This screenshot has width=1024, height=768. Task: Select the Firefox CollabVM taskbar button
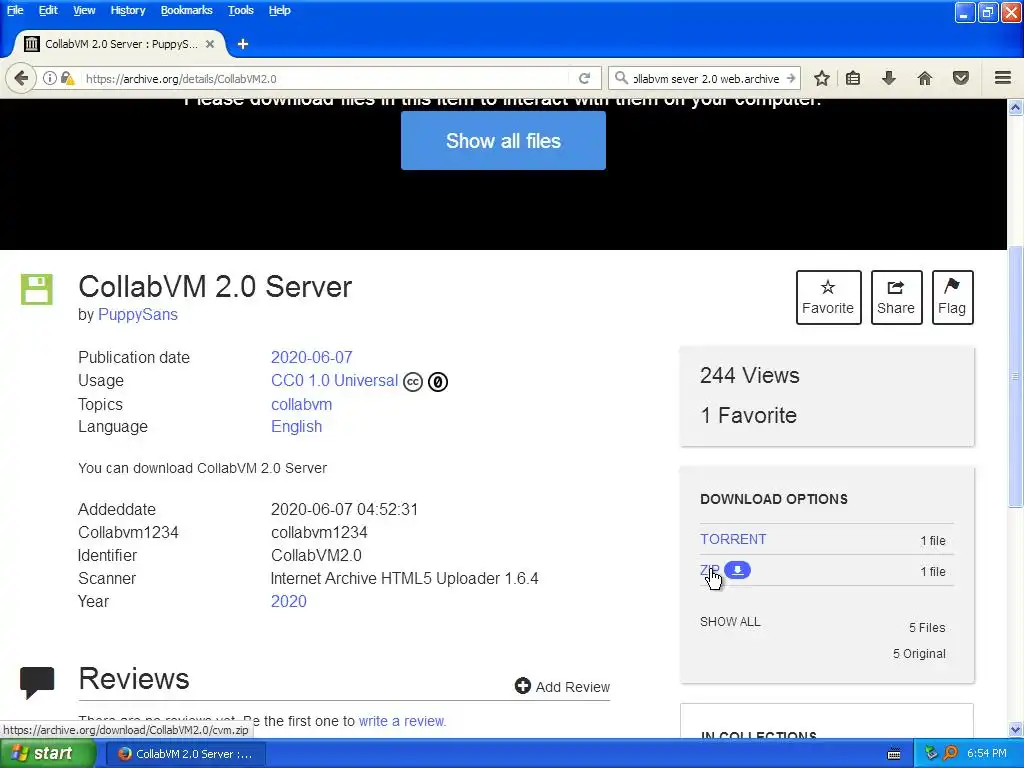click(x=185, y=754)
